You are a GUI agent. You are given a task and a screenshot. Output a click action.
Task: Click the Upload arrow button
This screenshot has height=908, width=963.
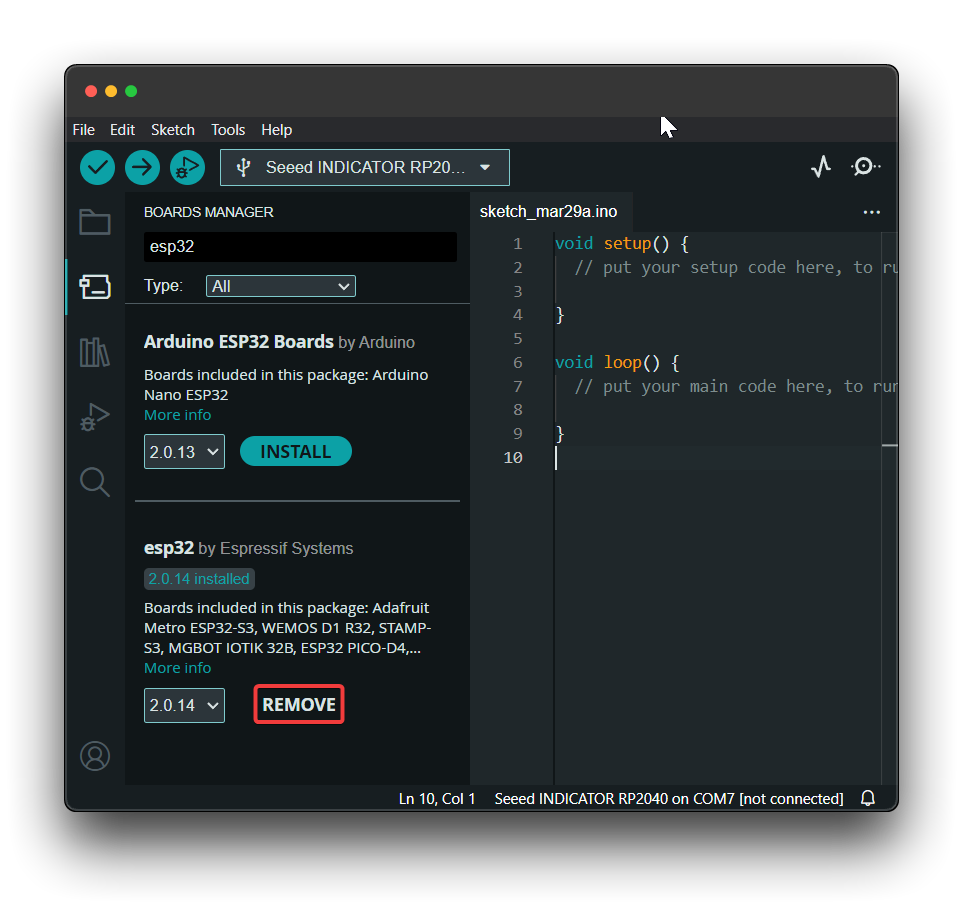[142, 167]
